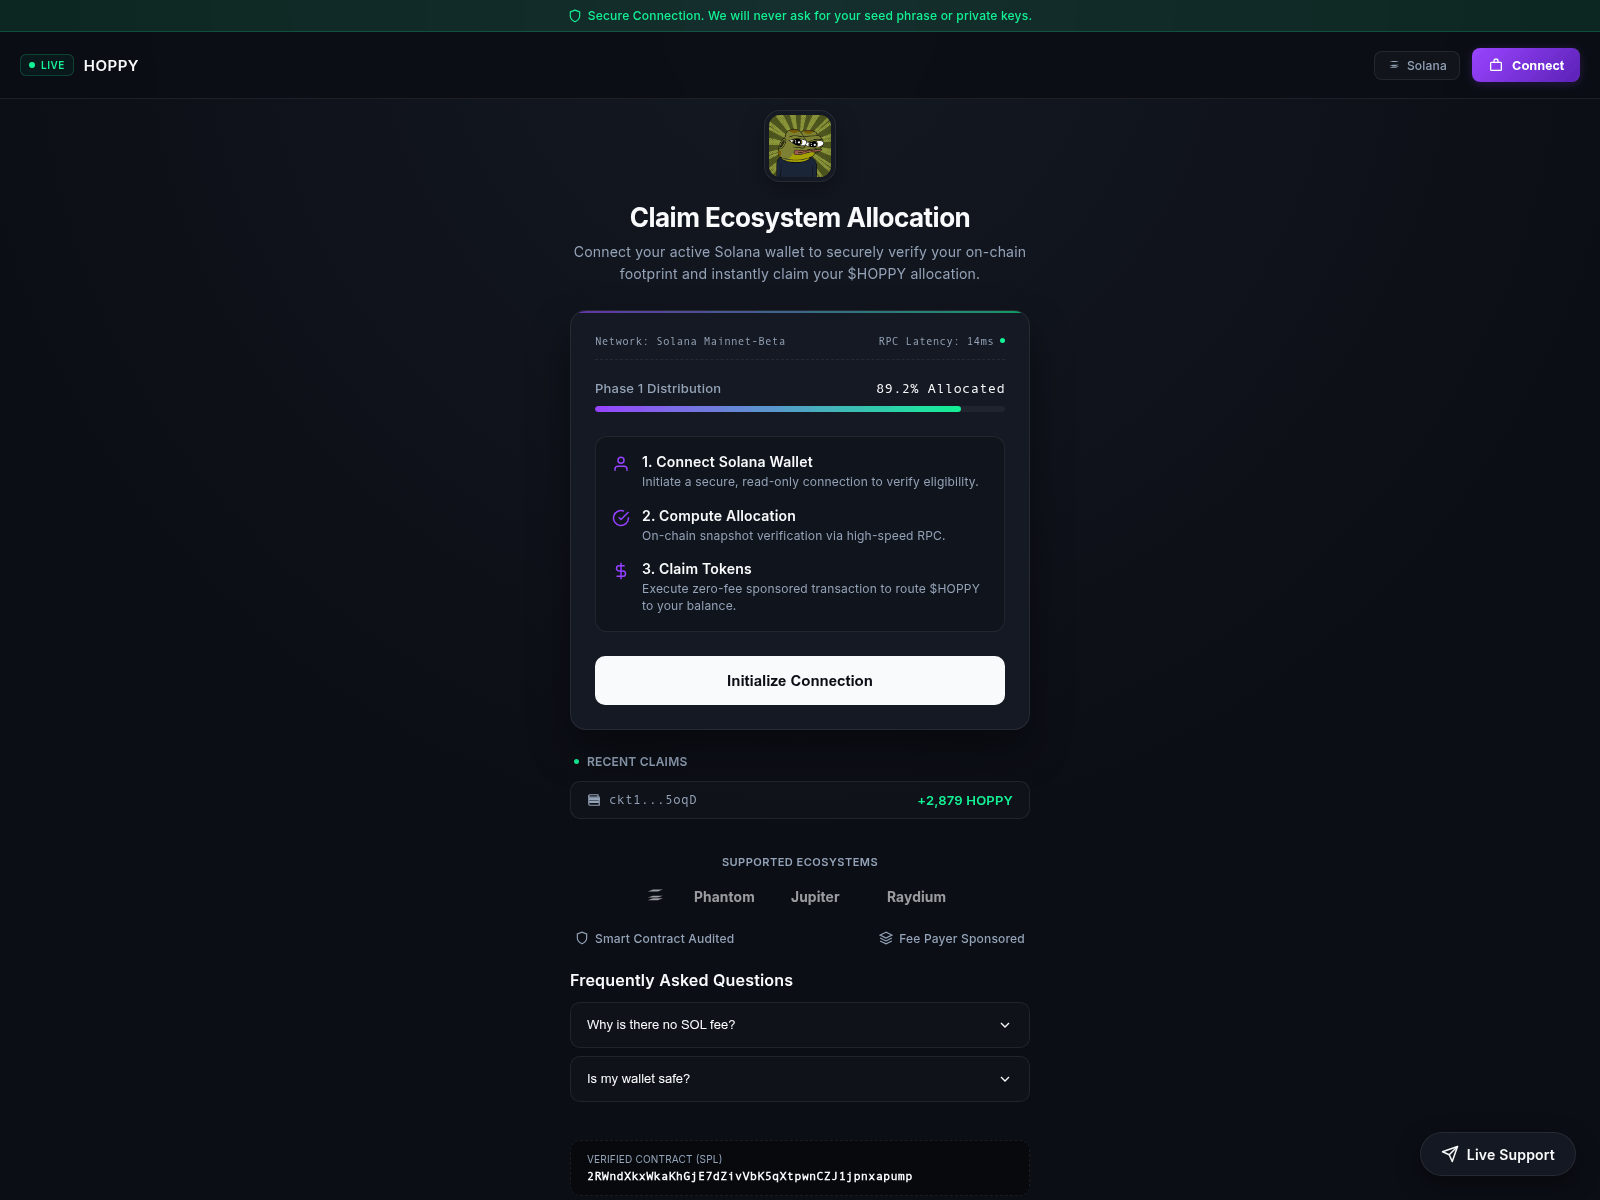Click the Solana logo under Supported Ecosystems
Viewport: 1600px width, 1200px height.
click(x=655, y=896)
